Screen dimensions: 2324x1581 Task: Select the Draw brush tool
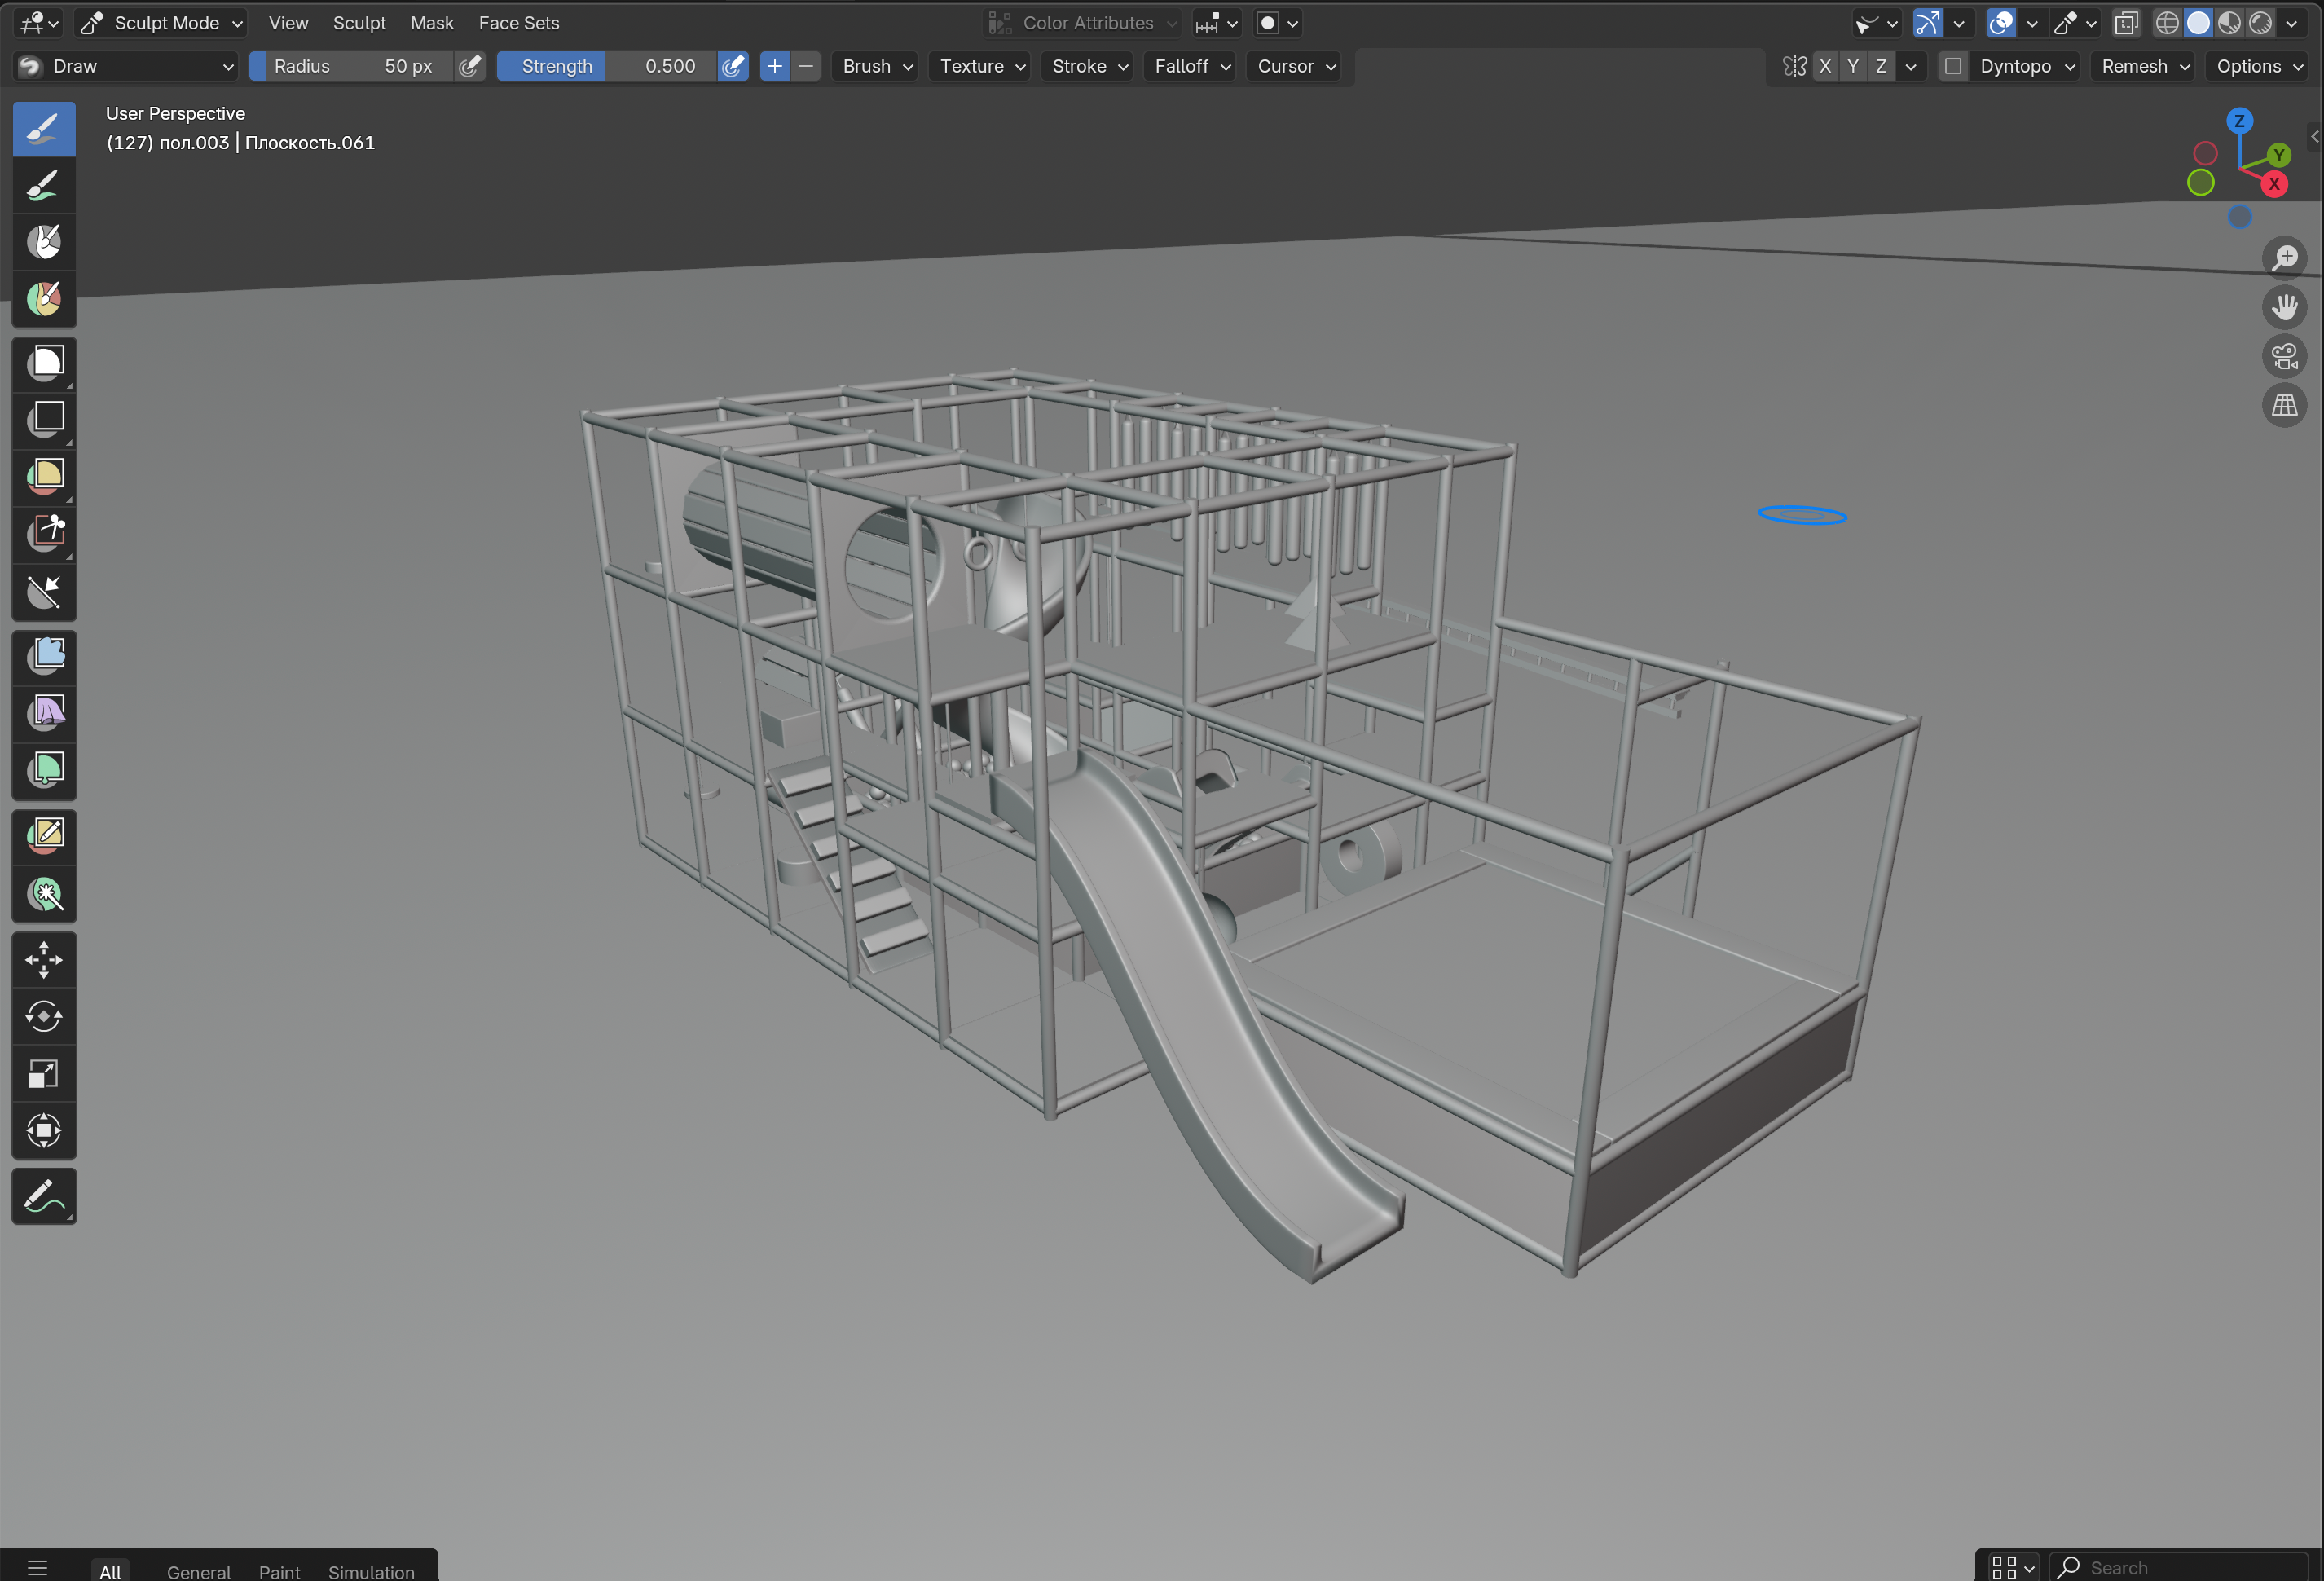click(44, 129)
